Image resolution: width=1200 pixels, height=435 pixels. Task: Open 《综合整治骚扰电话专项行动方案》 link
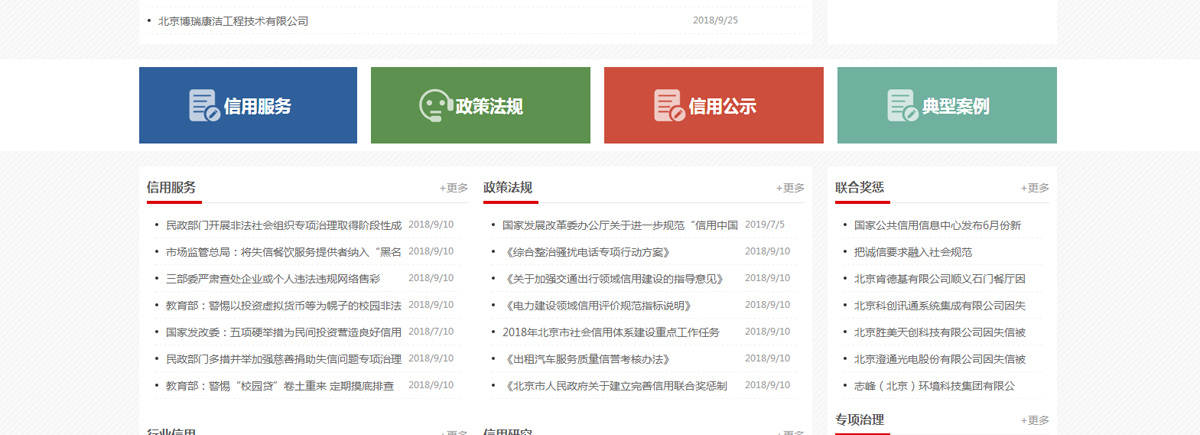[586, 252]
